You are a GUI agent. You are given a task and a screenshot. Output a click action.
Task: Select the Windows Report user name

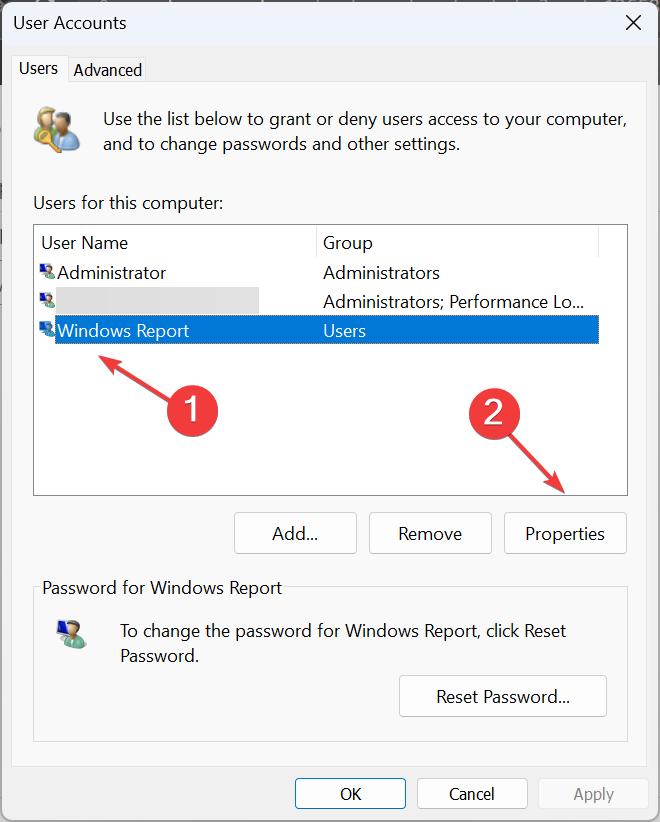tap(123, 330)
